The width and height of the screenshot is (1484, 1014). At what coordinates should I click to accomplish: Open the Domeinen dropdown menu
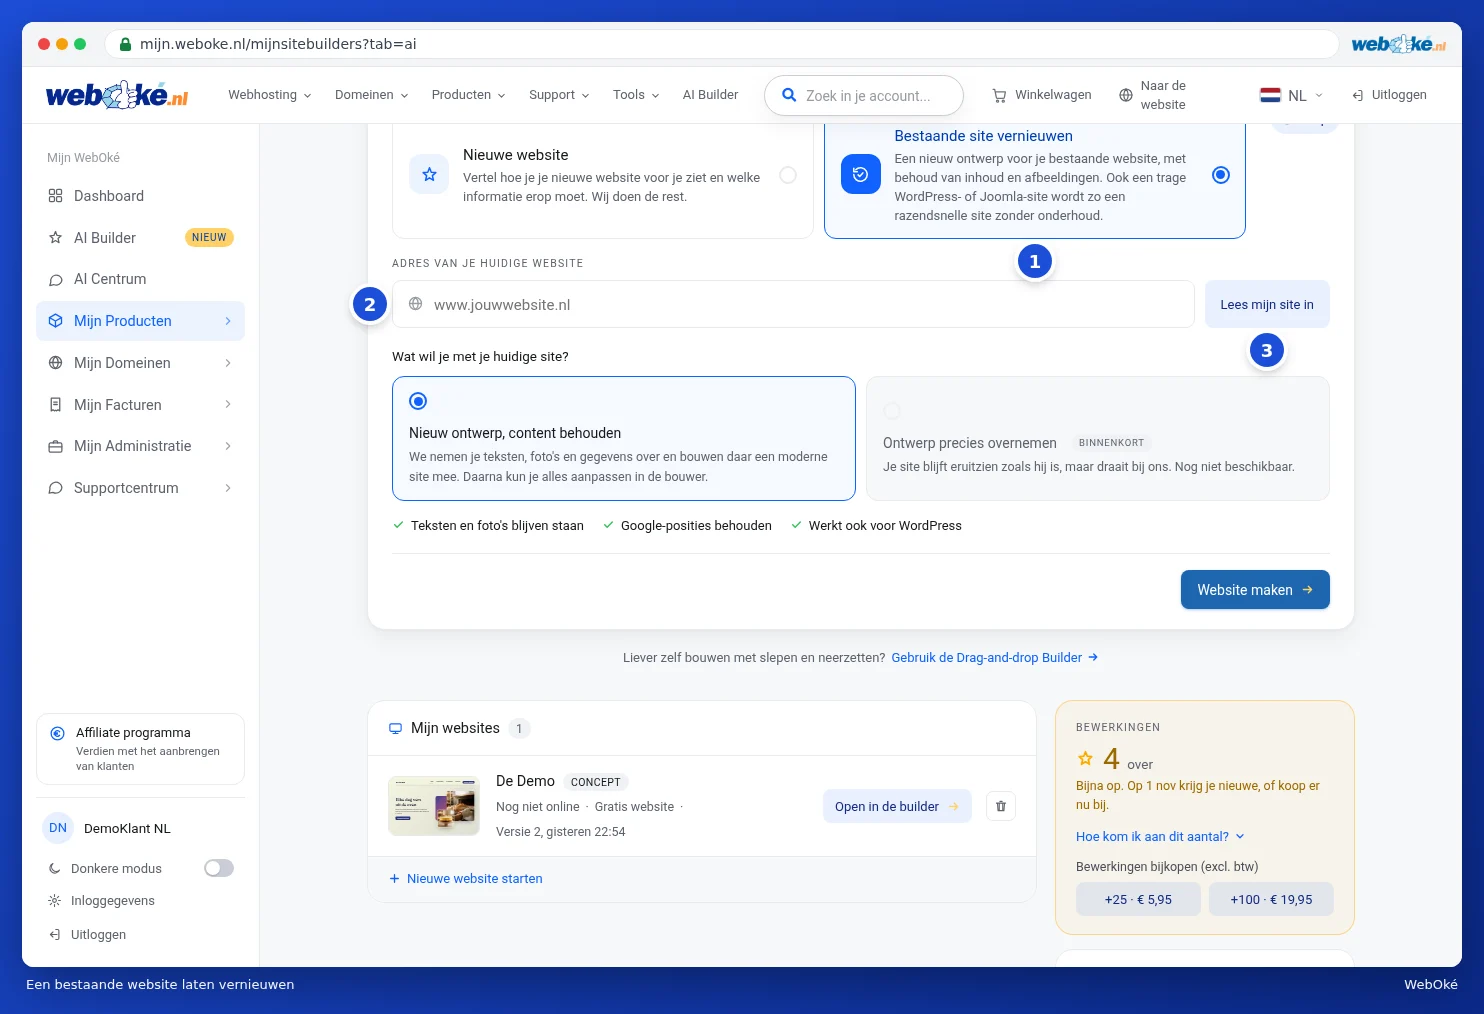pos(372,95)
